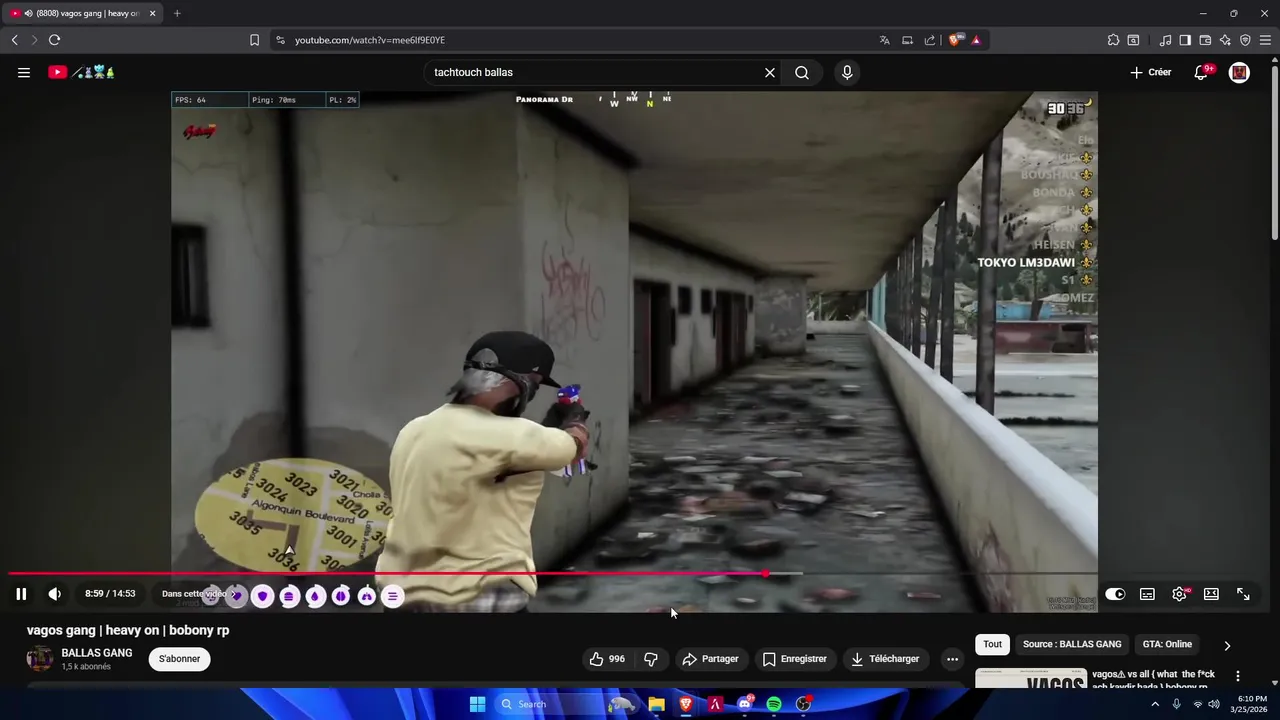
Task: Go forward in browser history
Action: 33,40
